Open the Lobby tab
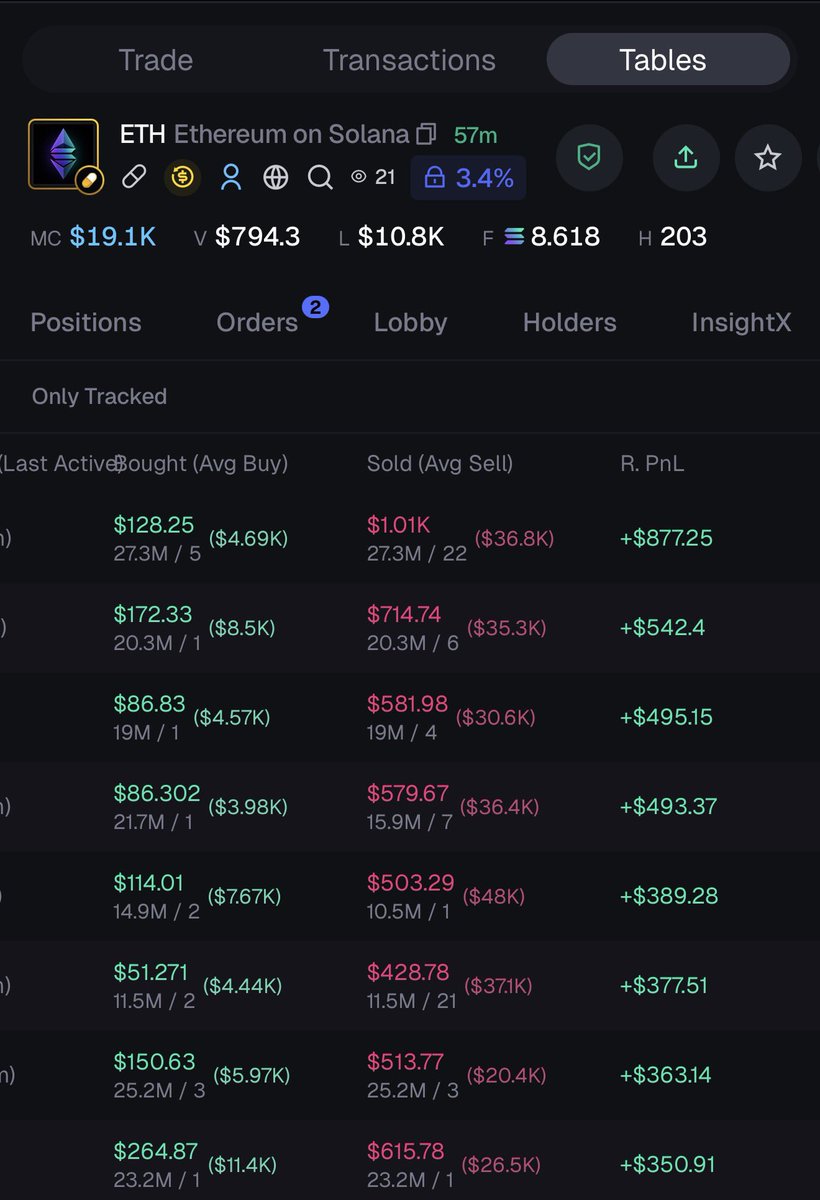The width and height of the screenshot is (820, 1200). (x=410, y=322)
